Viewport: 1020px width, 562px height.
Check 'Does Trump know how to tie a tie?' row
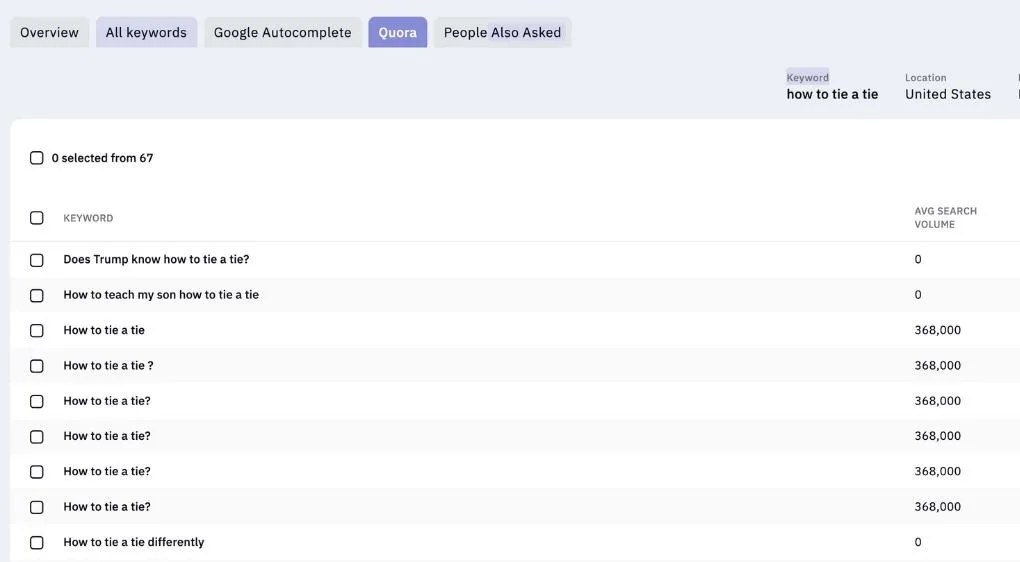[x=36, y=260]
